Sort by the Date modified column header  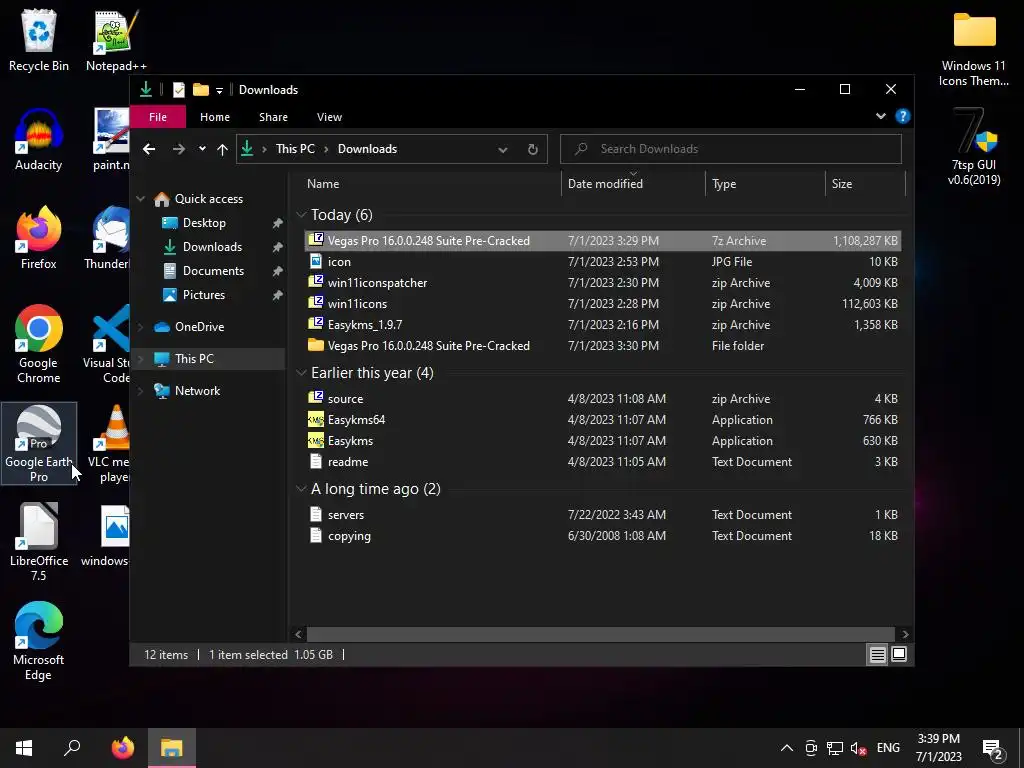[633, 184]
